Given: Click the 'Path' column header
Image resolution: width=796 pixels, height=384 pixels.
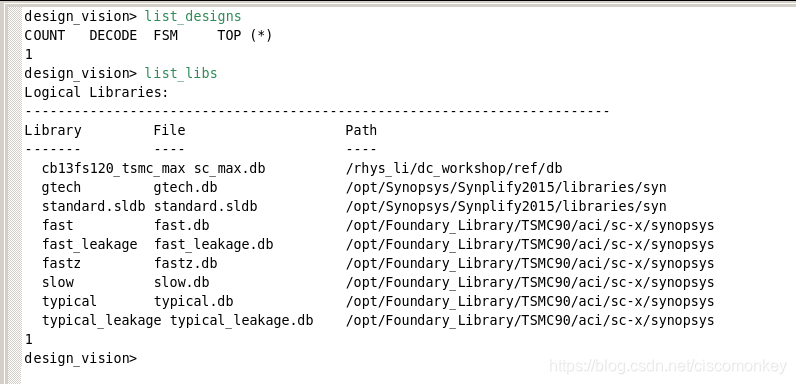Looking at the screenshot, I should tap(361, 131).
